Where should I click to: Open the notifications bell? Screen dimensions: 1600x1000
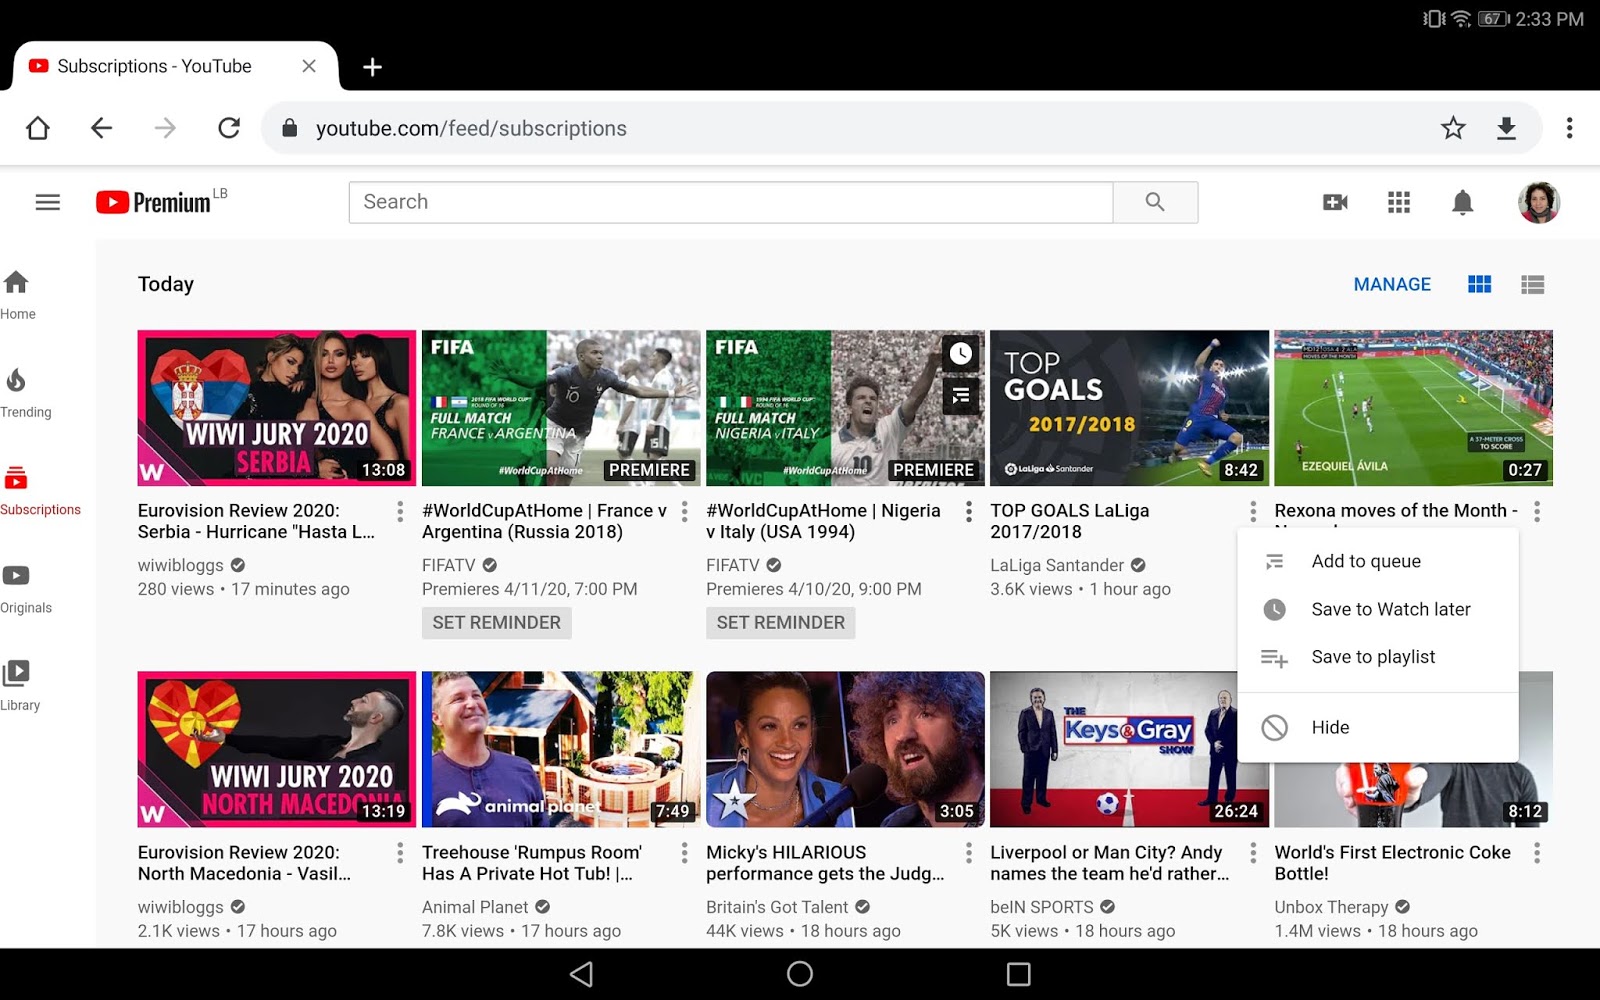[1462, 202]
